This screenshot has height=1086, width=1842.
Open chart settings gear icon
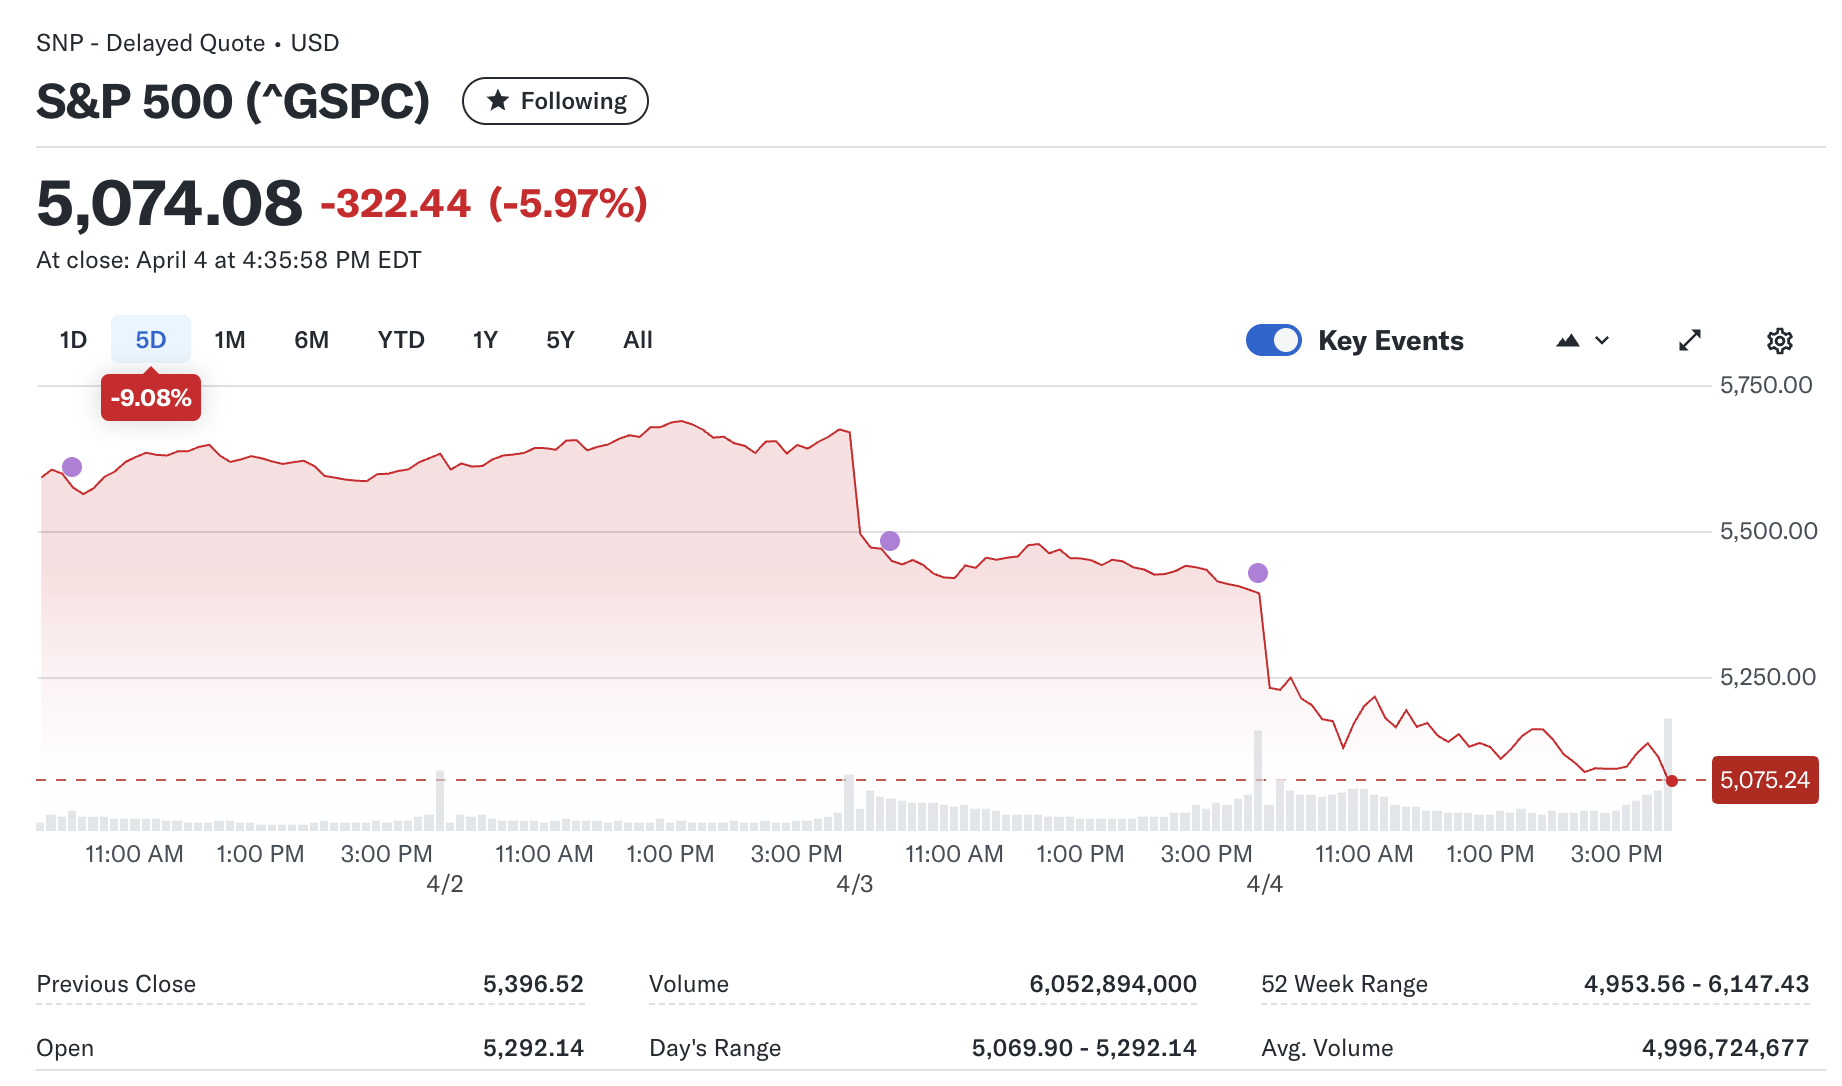point(1779,341)
